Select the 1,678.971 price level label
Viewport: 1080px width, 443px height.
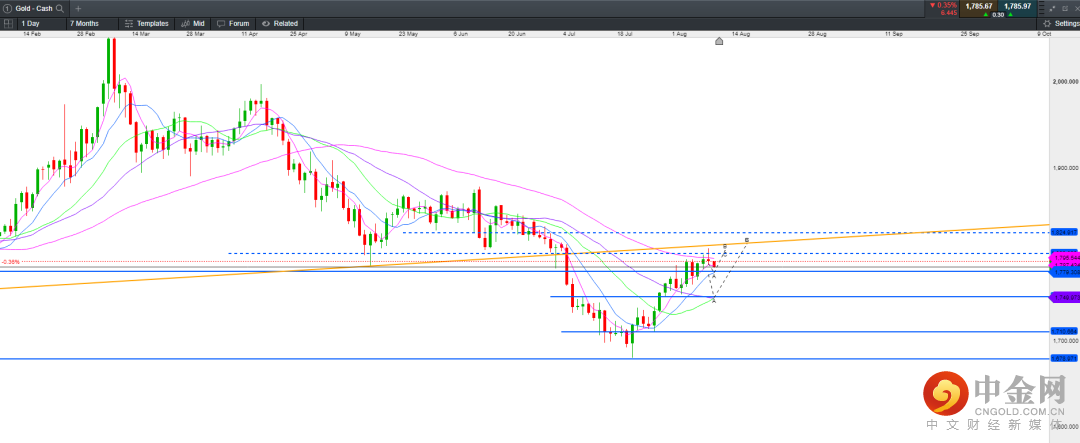(1063, 358)
